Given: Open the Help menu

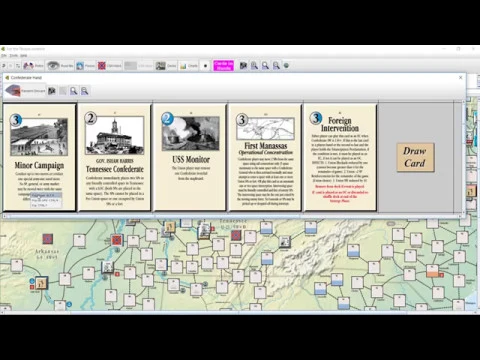Looking at the screenshot, I should tap(24, 56).
